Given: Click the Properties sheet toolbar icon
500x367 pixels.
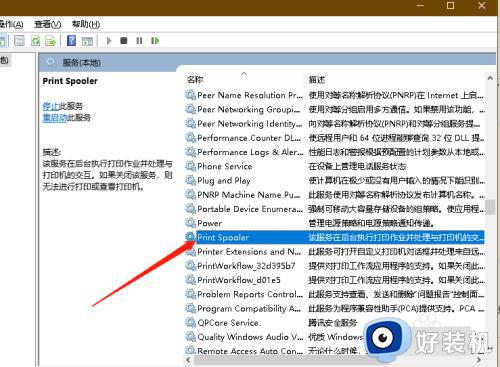Looking at the screenshot, I should coord(19,41).
